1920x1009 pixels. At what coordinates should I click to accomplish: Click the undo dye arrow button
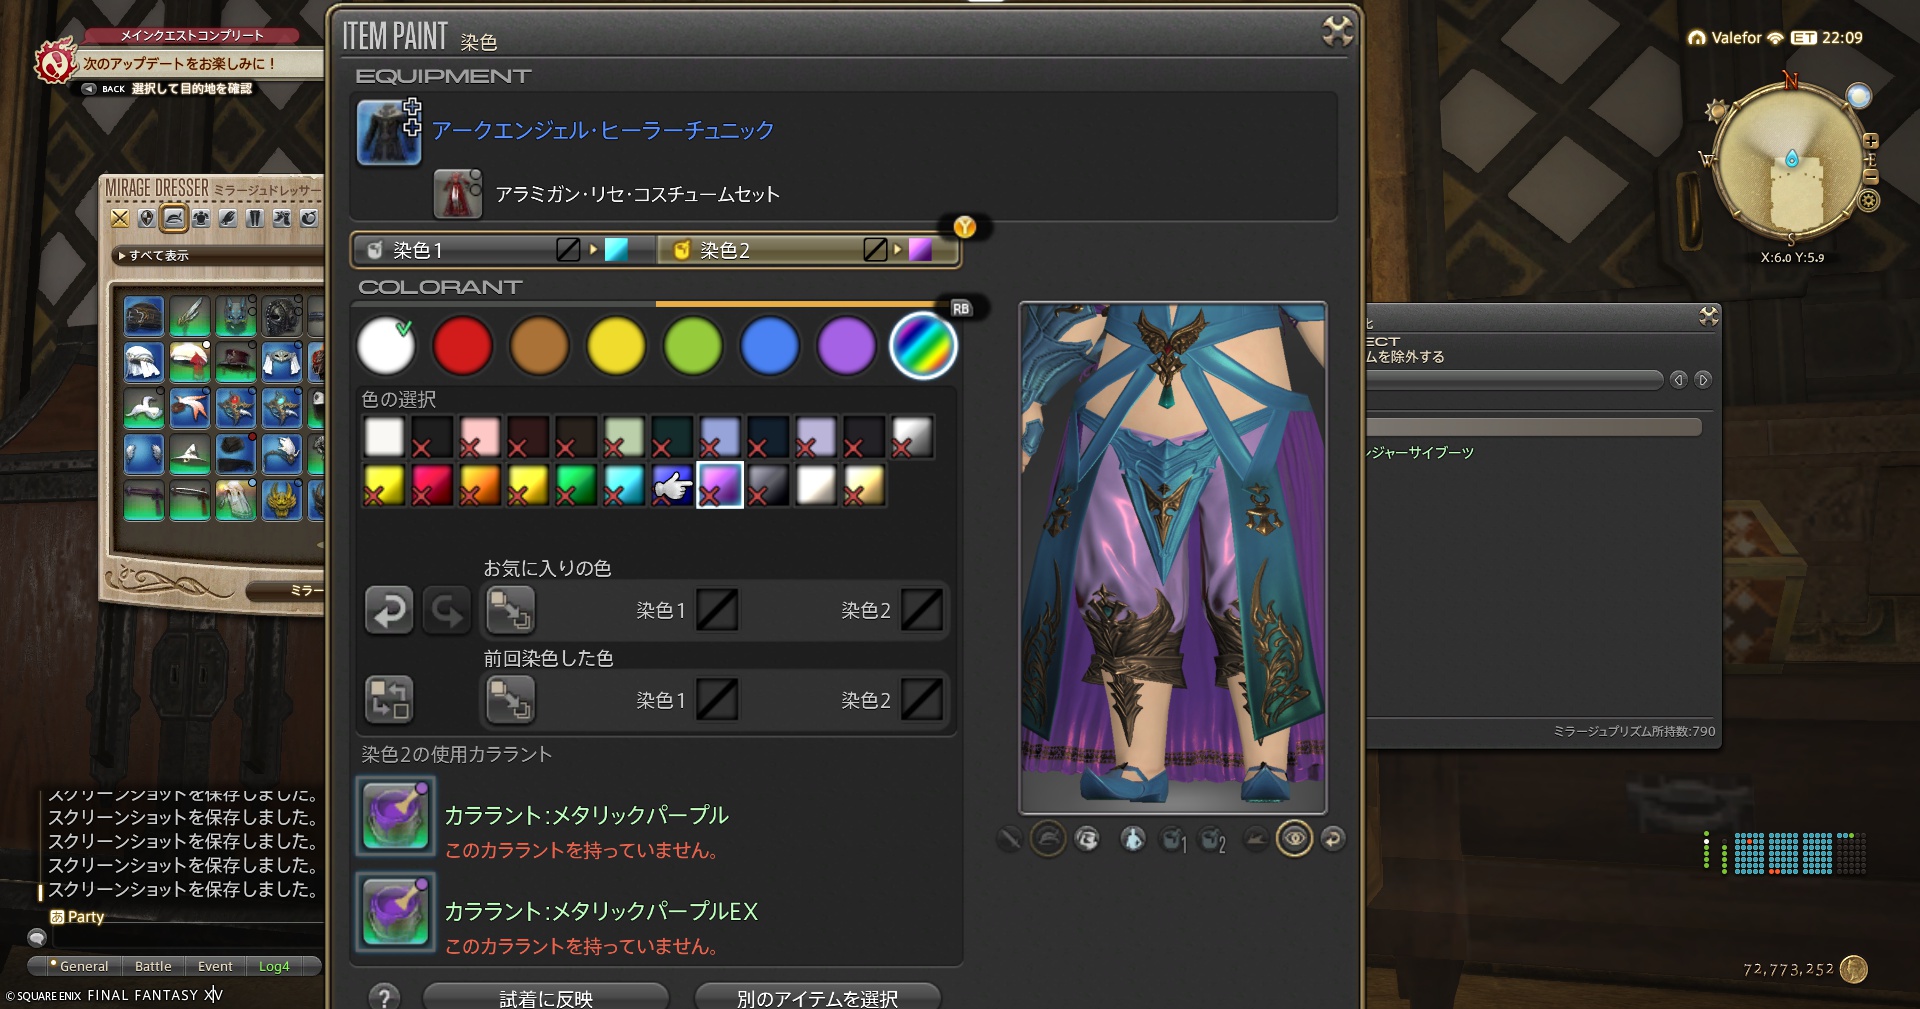pos(389,610)
